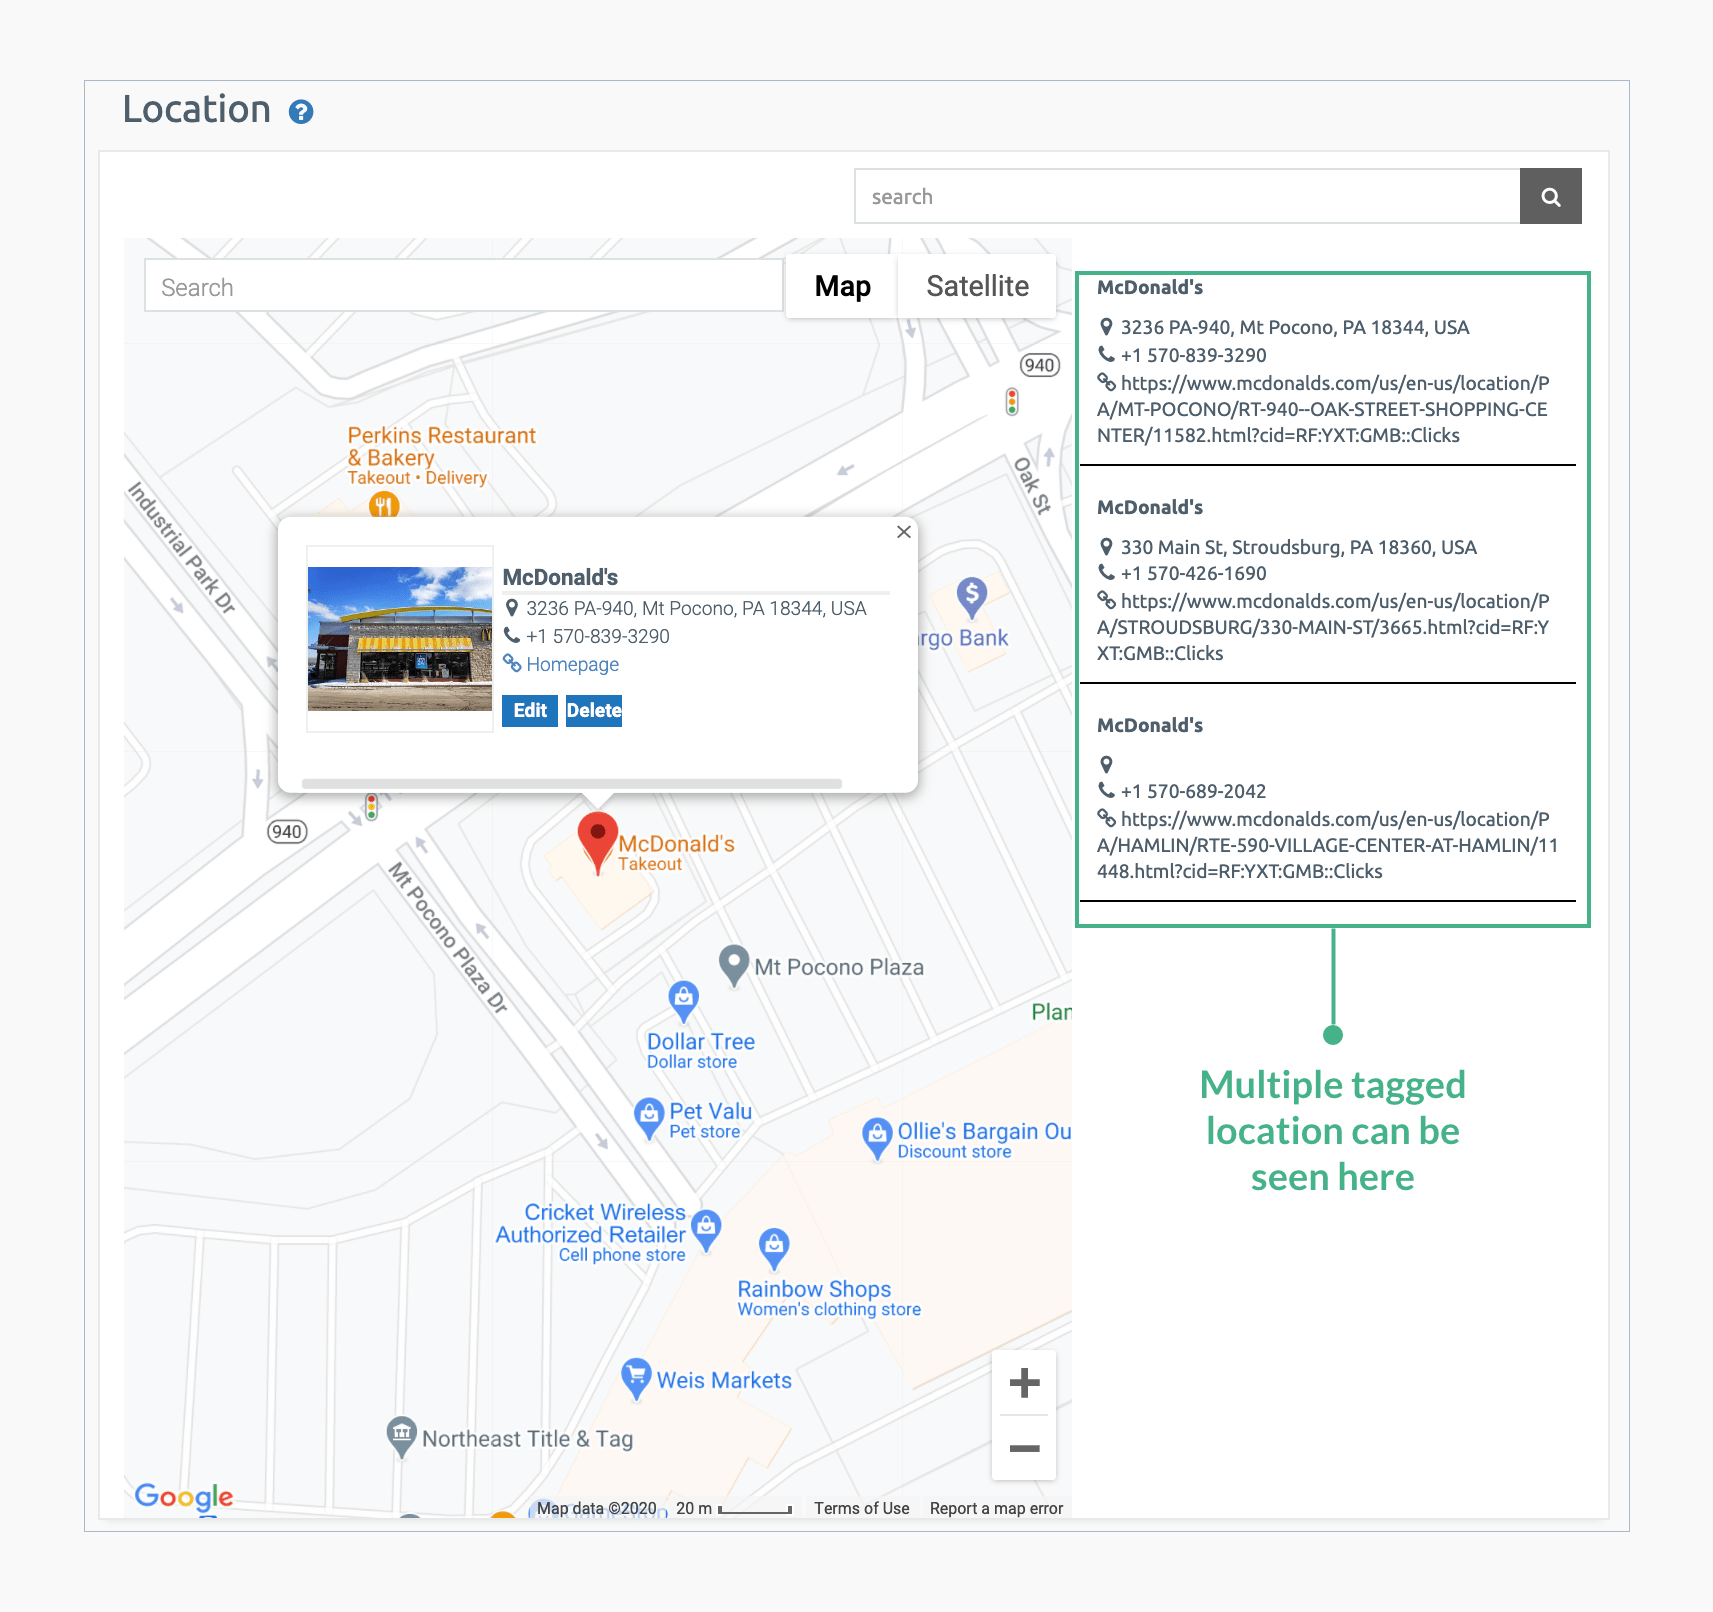Select the Stroudsburg McDonald's list title
The height and width of the screenshot is (1612, 1713).
(1150, 508)
